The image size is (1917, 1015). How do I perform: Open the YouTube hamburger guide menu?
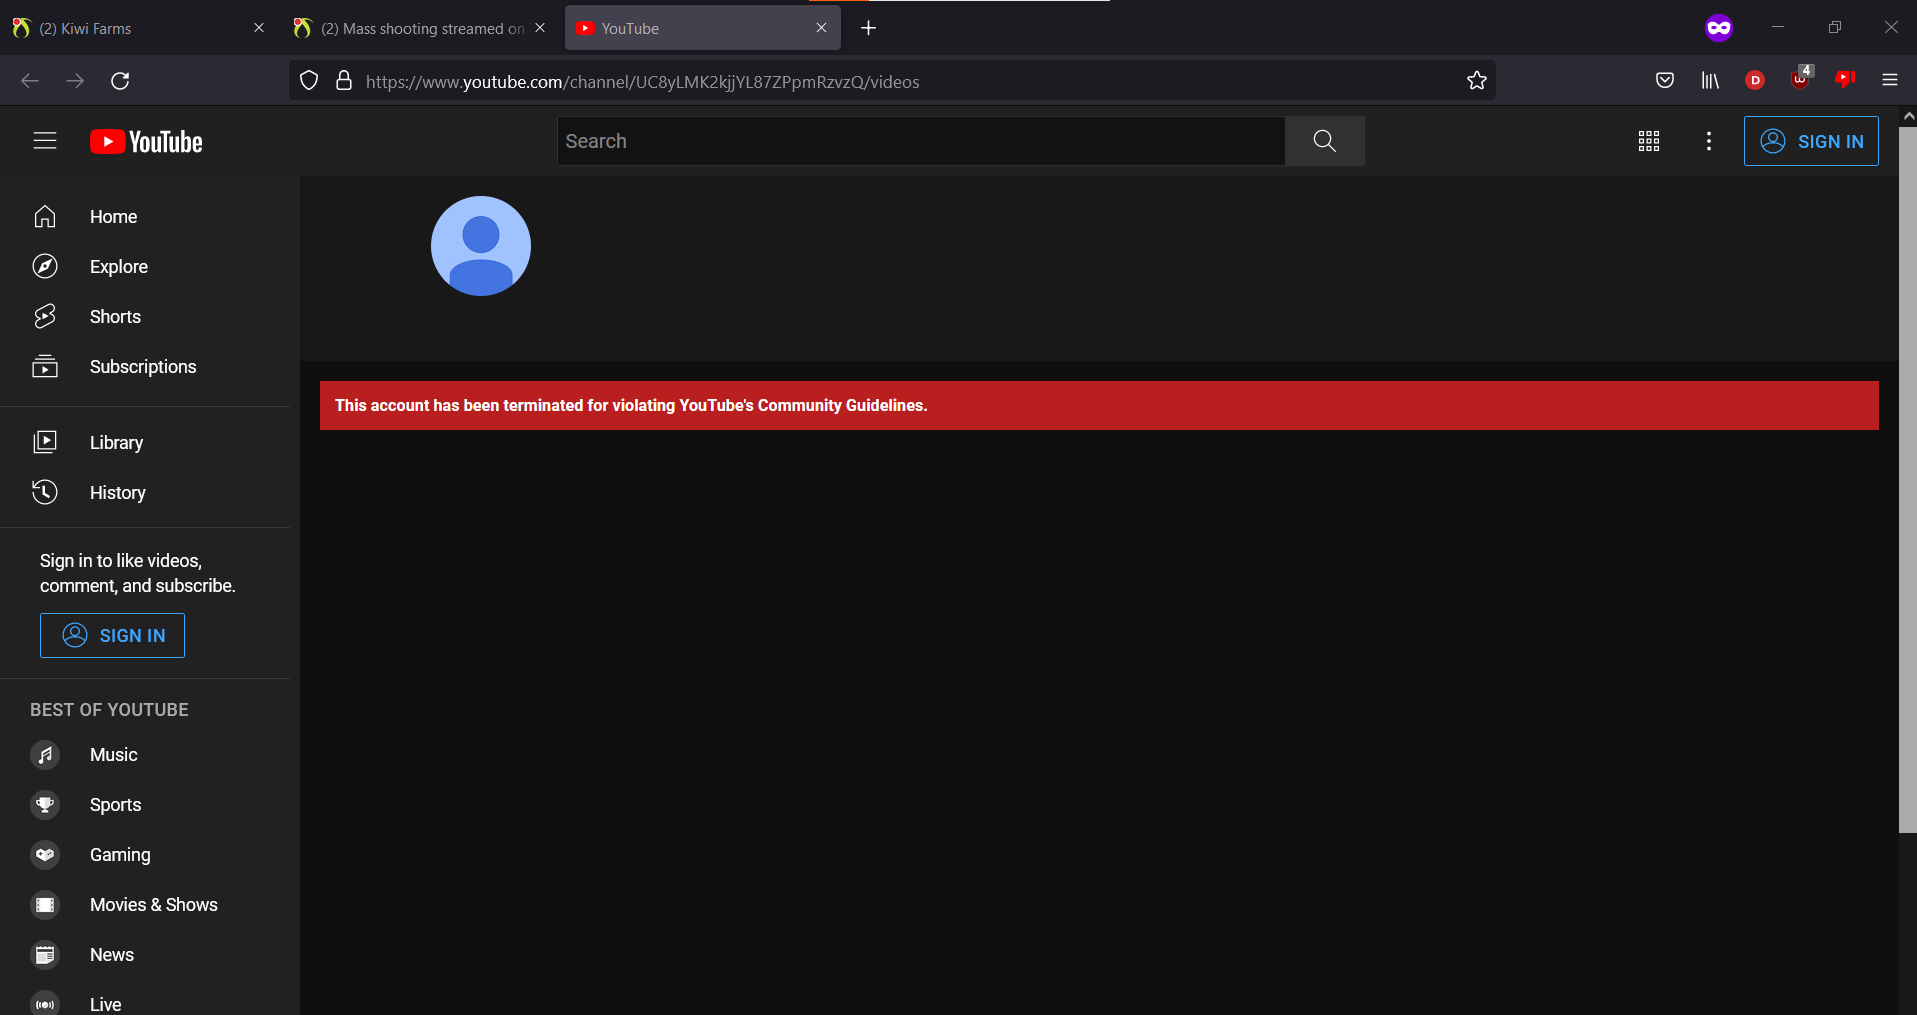45,141
